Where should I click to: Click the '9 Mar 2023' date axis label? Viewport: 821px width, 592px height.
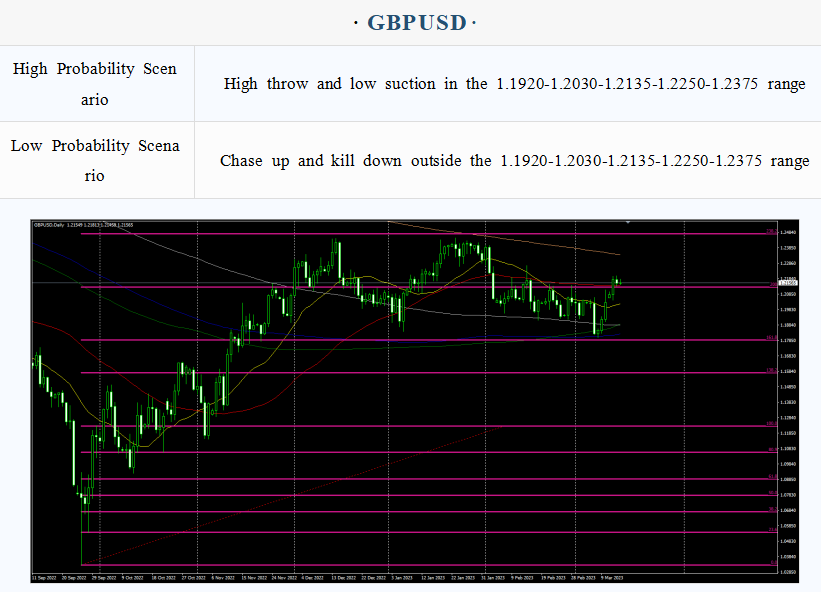612,578
